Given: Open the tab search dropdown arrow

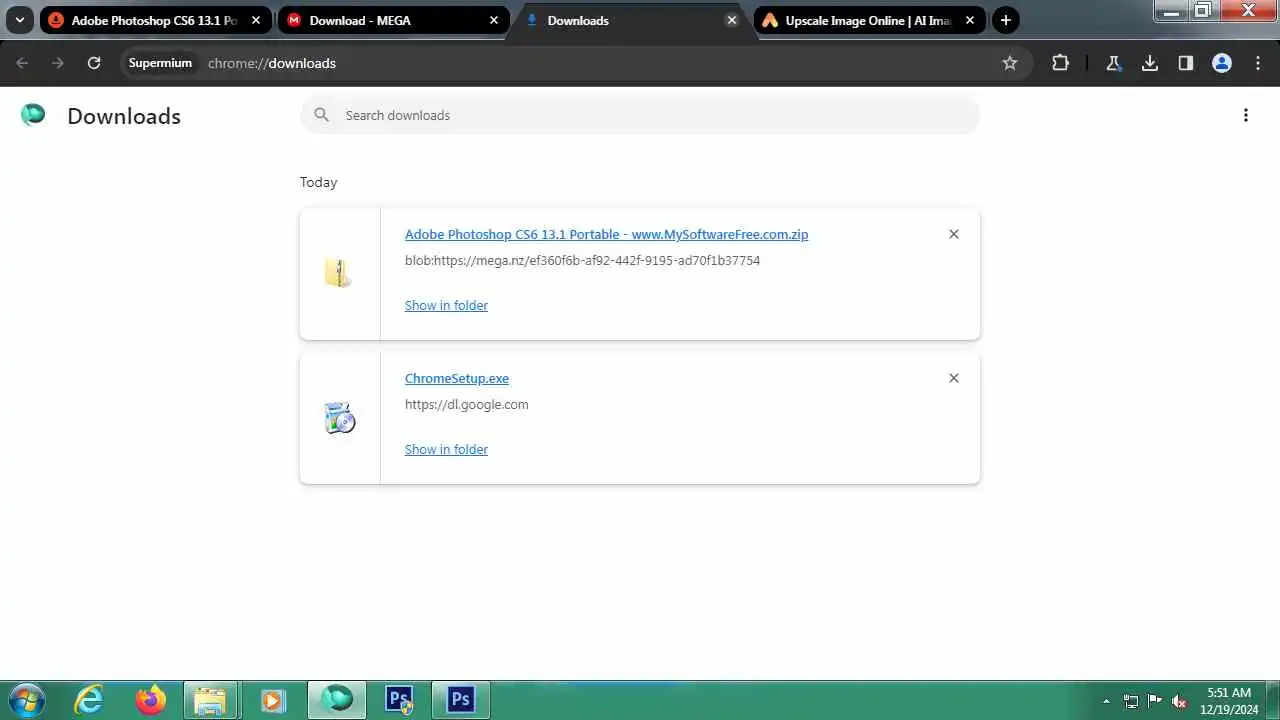Looking at the screenshot, I should coord(19,20).
